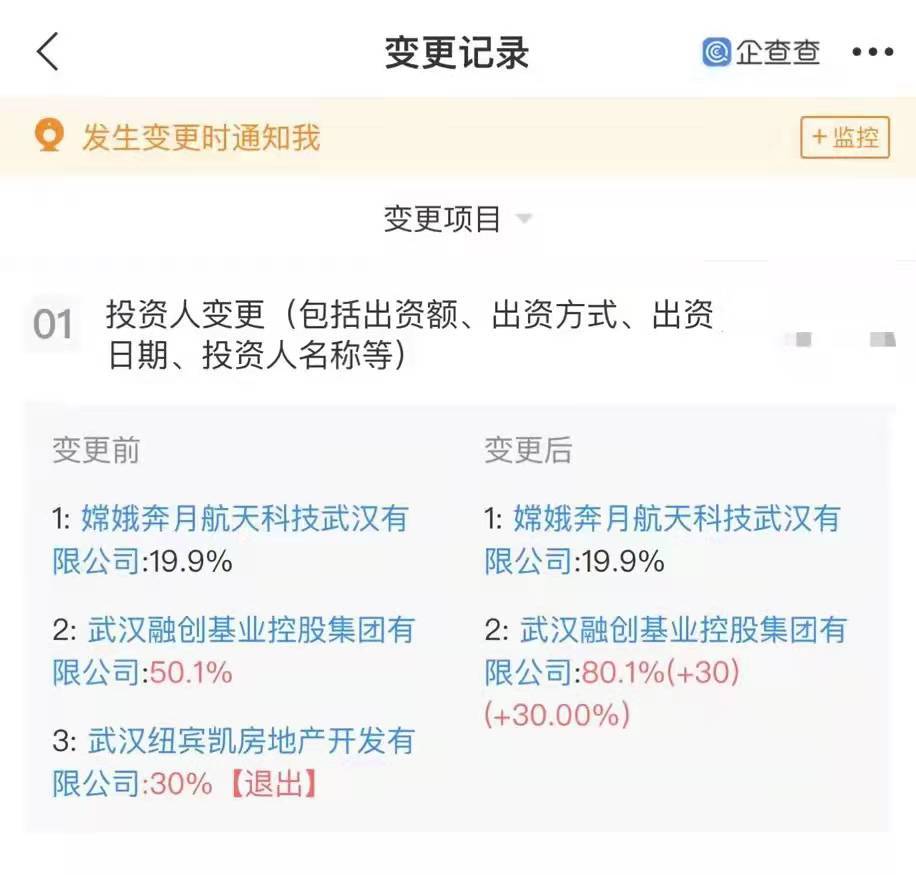
Task: Tap the 发生变更时通知我 banner text
Action: pyautogui.click(x=201, y=137)
